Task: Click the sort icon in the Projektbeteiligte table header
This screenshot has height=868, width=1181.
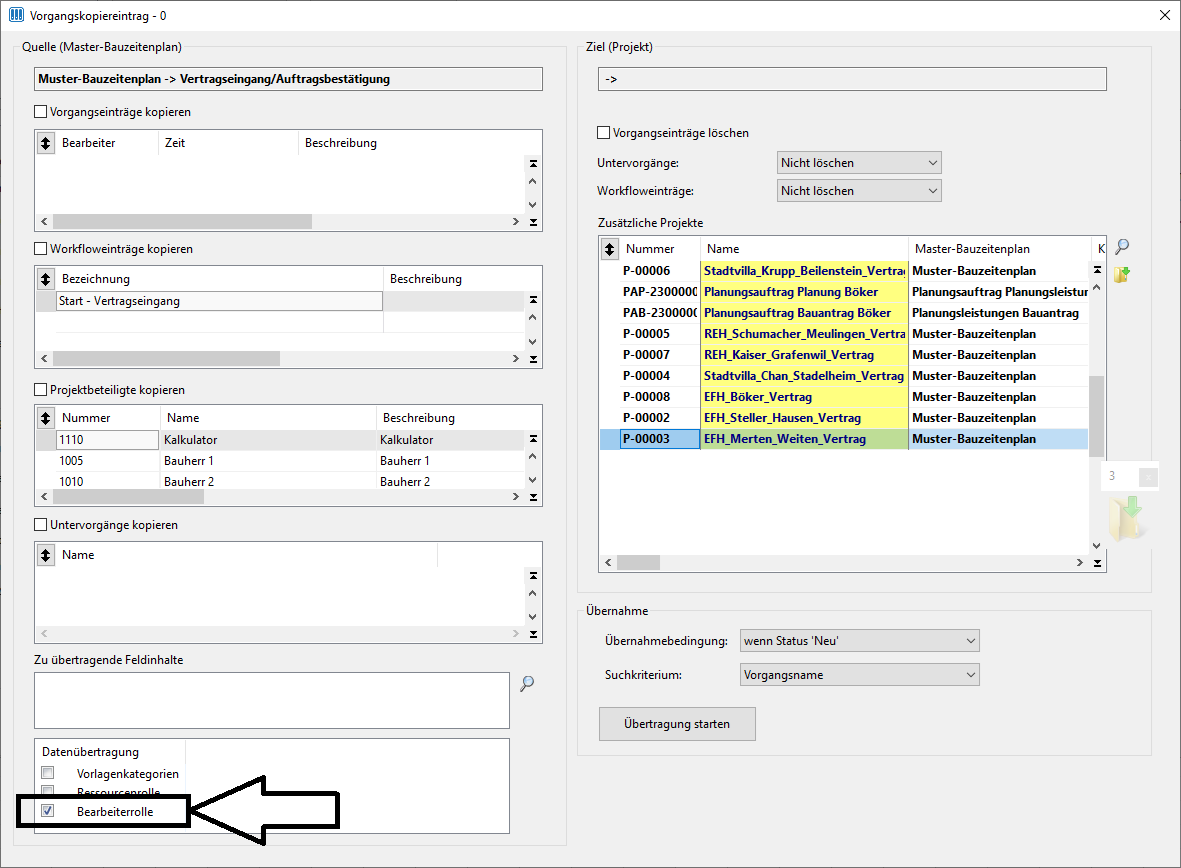Action: pyautogui.click(x=46, y=417)
